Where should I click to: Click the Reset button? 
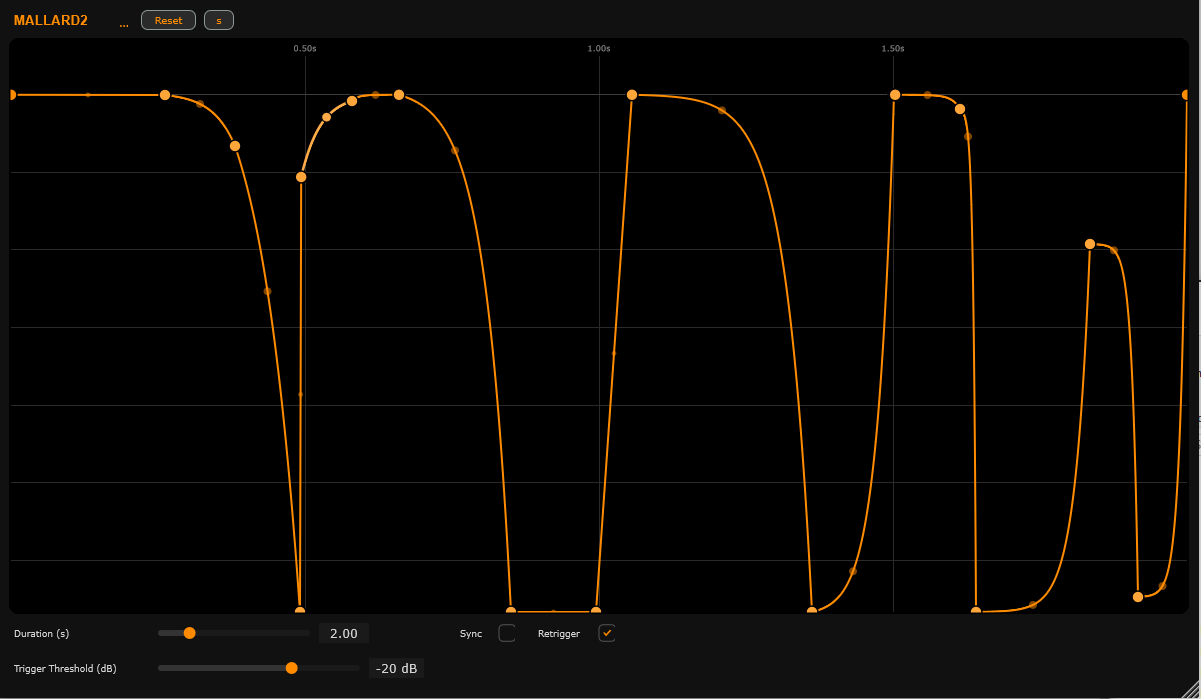[x=168, y=20]
